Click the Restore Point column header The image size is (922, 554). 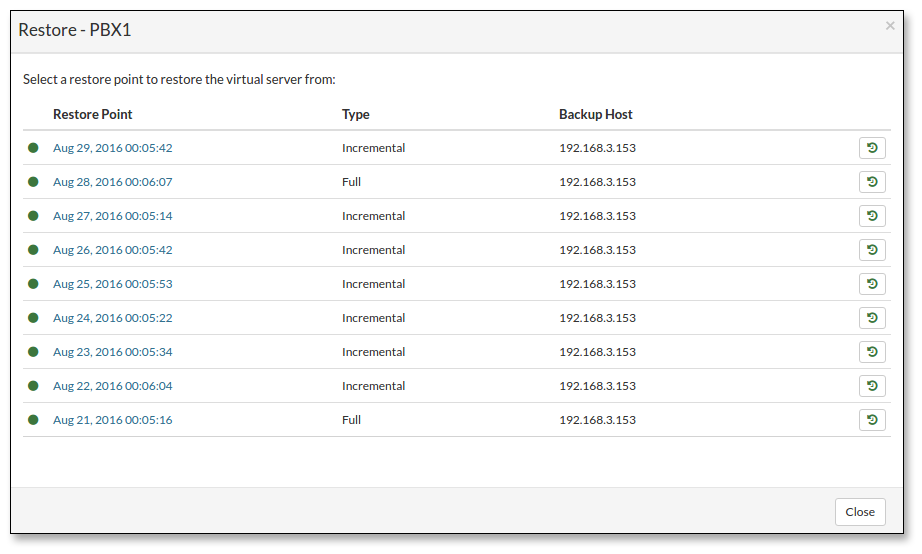click(x=93, y=114)
